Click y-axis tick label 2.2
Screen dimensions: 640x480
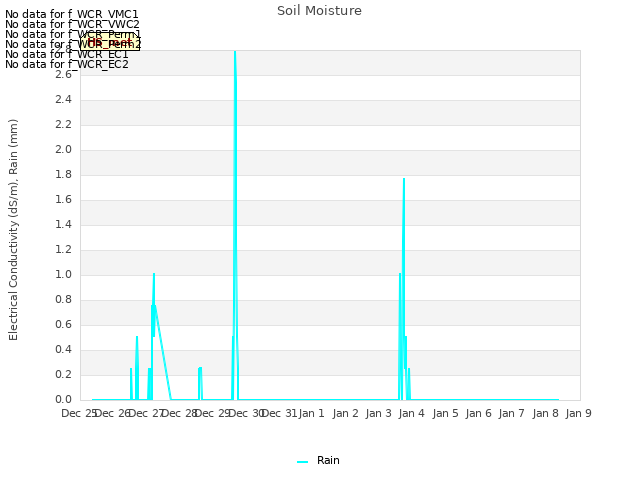(63, 124)
